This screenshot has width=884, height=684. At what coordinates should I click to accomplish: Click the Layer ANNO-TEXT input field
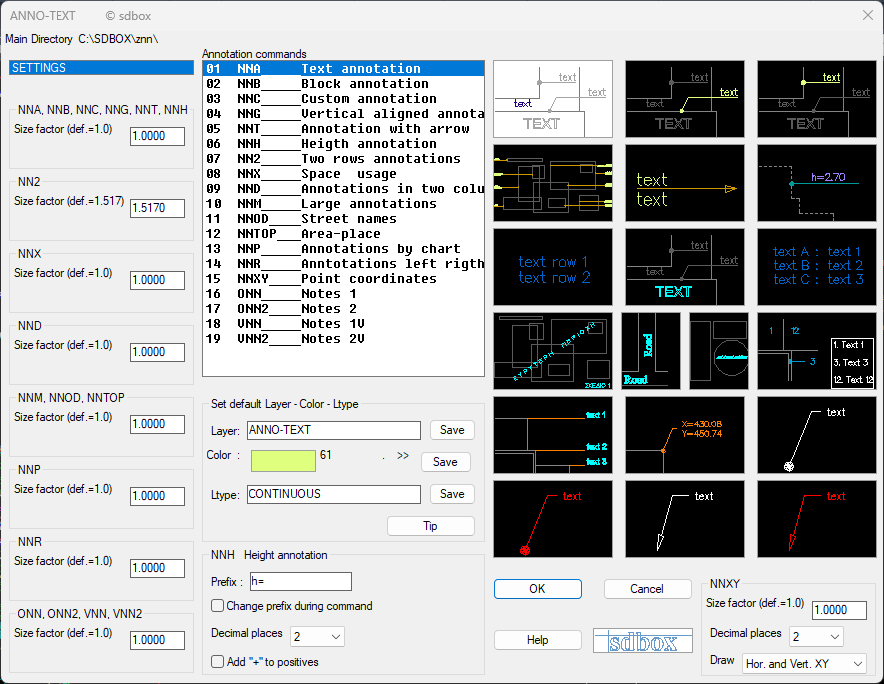[334, 430]
